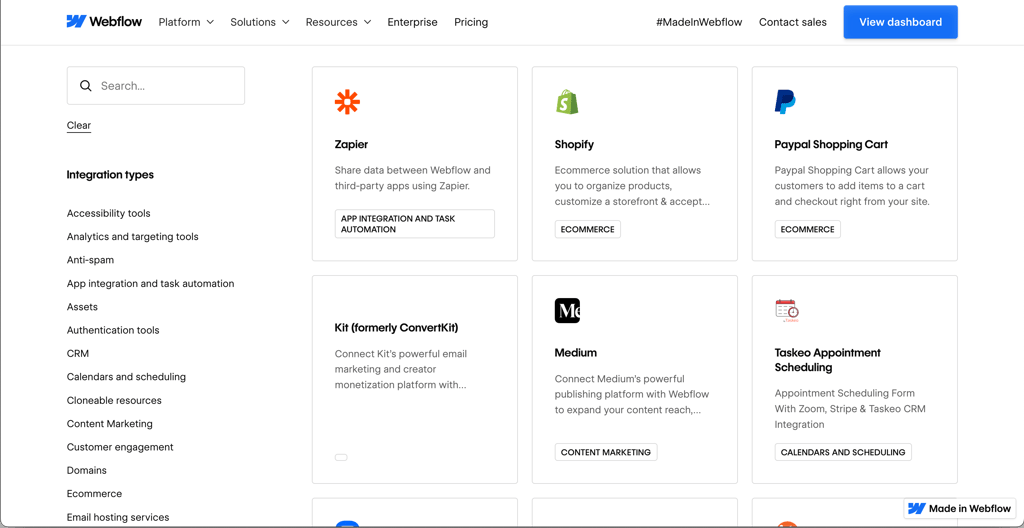Viewport: 1024px width, 528px height.
Task: Focus the Search input field
Action: point(155,86)
